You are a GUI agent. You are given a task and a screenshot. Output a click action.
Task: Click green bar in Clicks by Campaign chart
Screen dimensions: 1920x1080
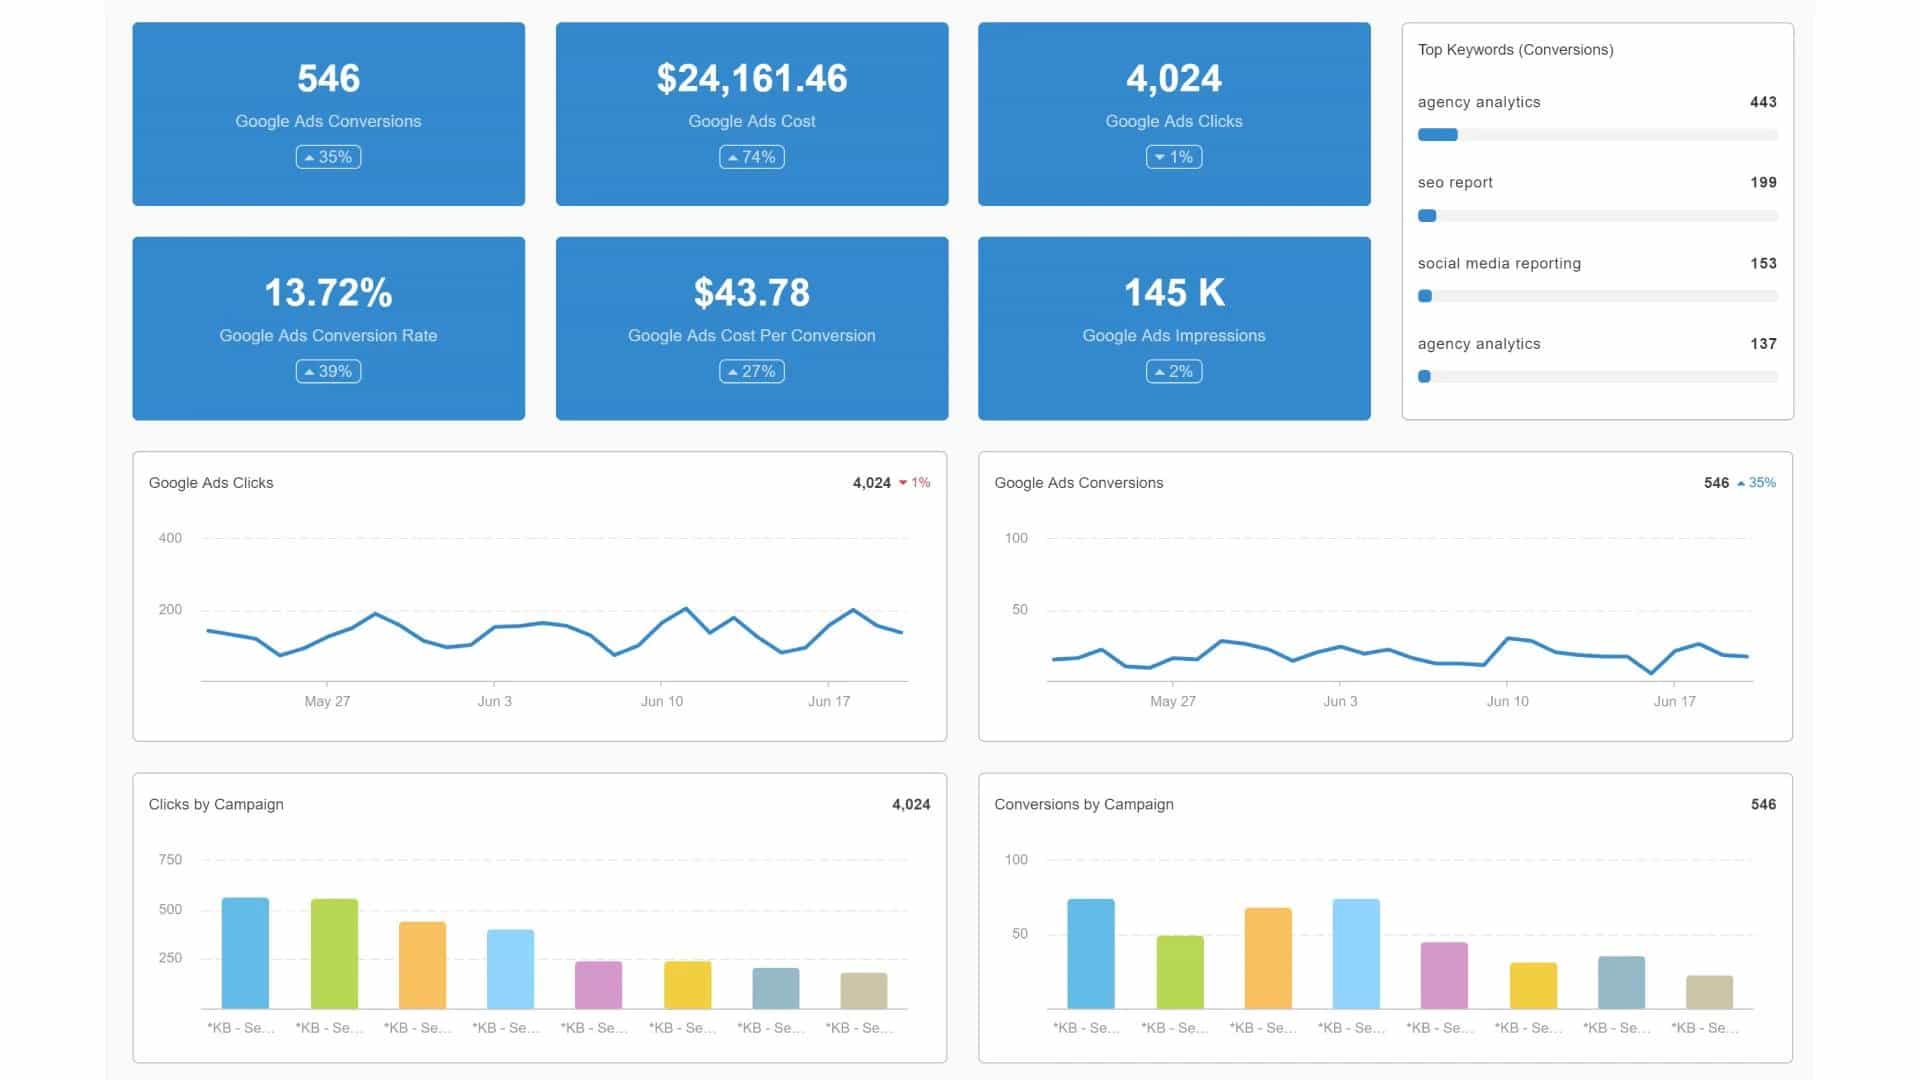pyautogui.click(x=334, y=952)
